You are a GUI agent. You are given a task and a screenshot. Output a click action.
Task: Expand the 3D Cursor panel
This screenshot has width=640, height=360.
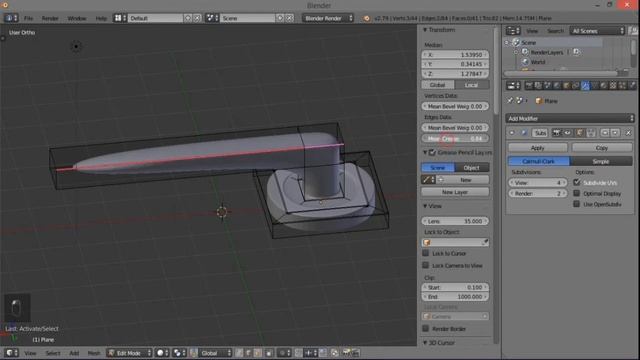point(425,343)
